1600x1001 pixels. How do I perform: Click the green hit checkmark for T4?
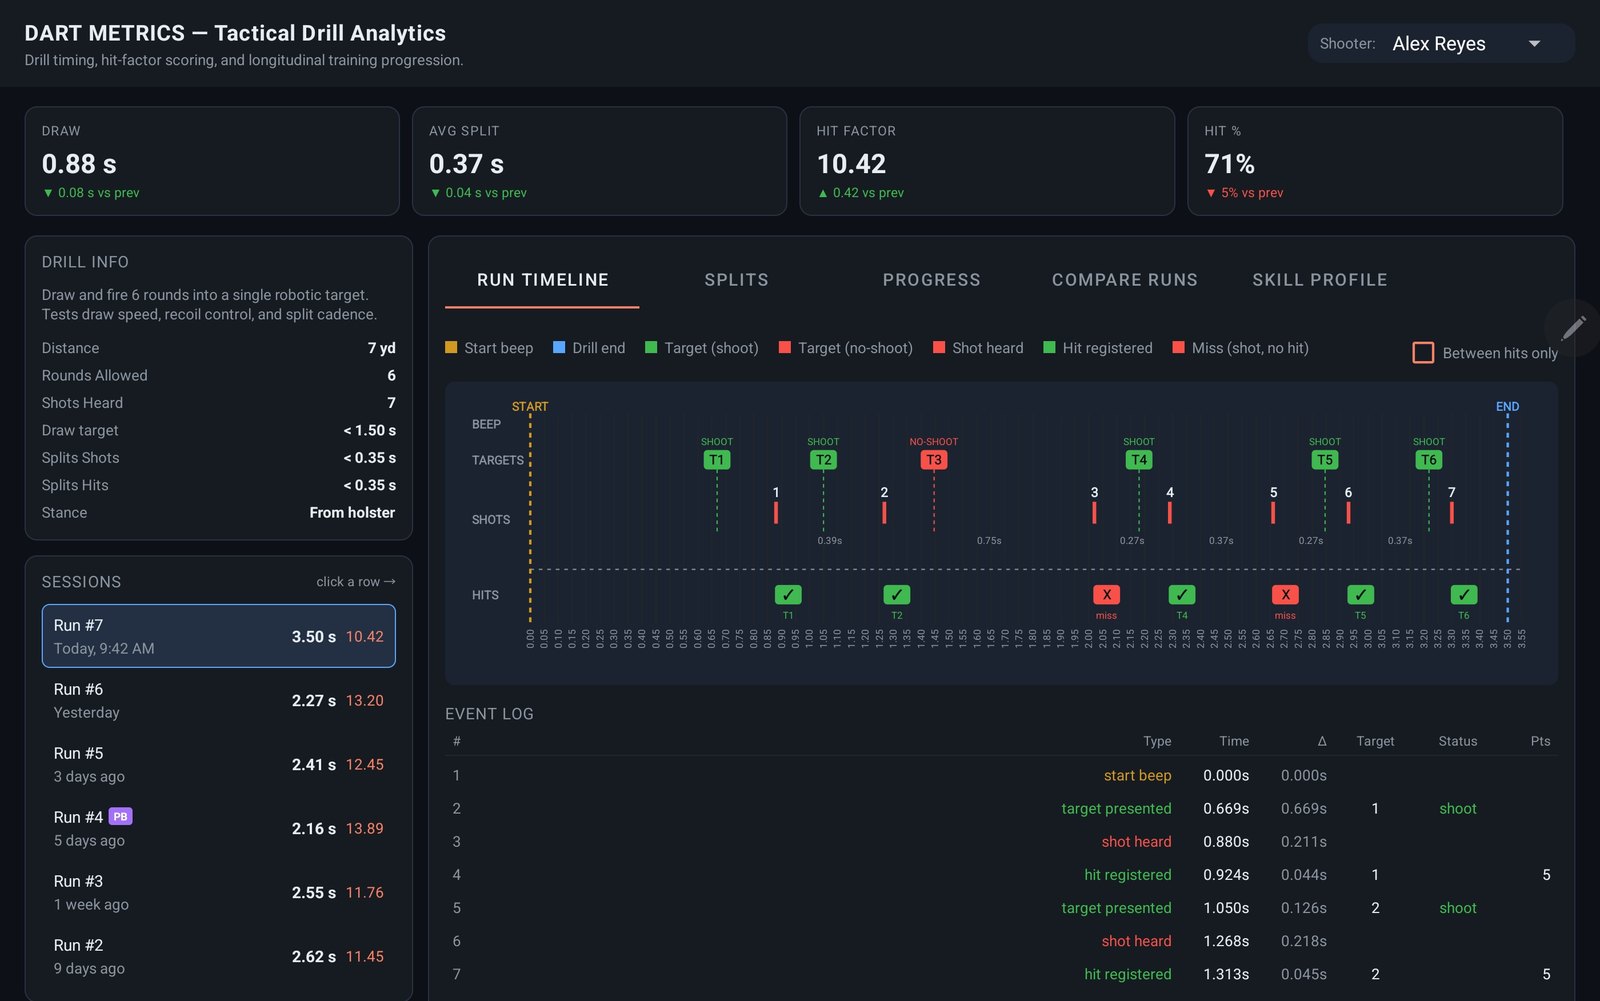coord(1182,594)
